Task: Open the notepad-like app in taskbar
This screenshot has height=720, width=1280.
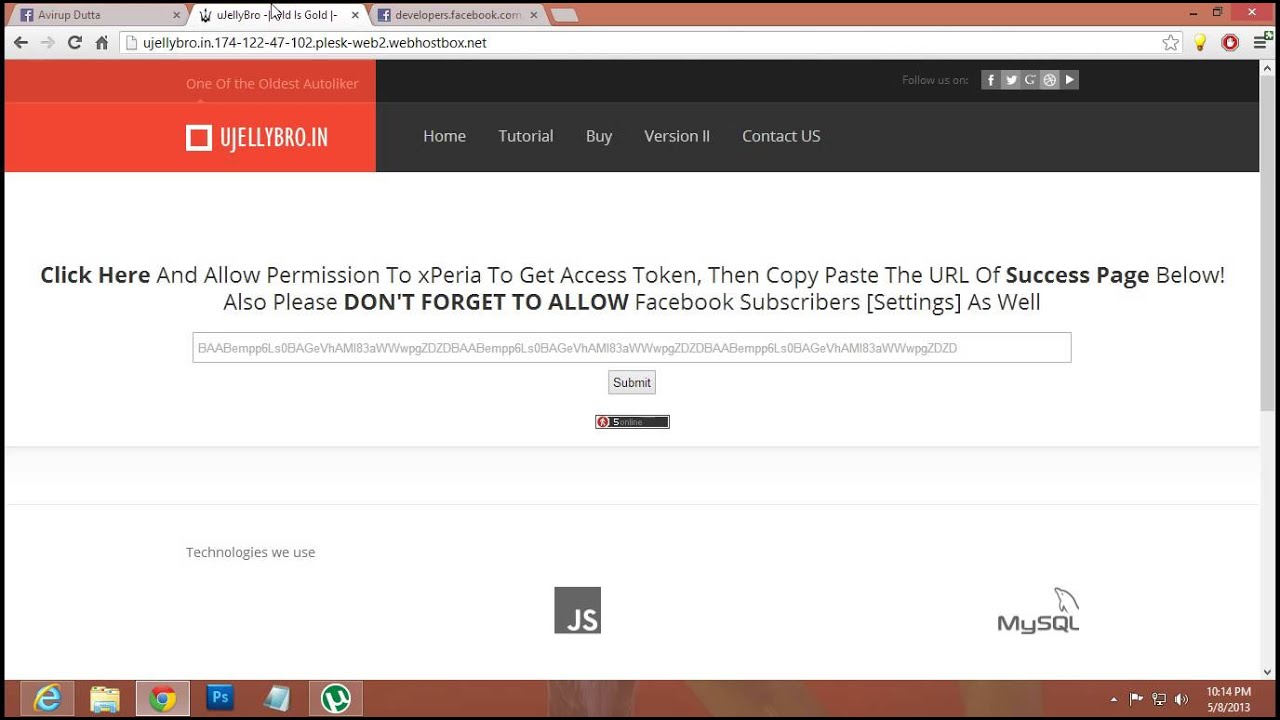Action: tap(277, 698)
